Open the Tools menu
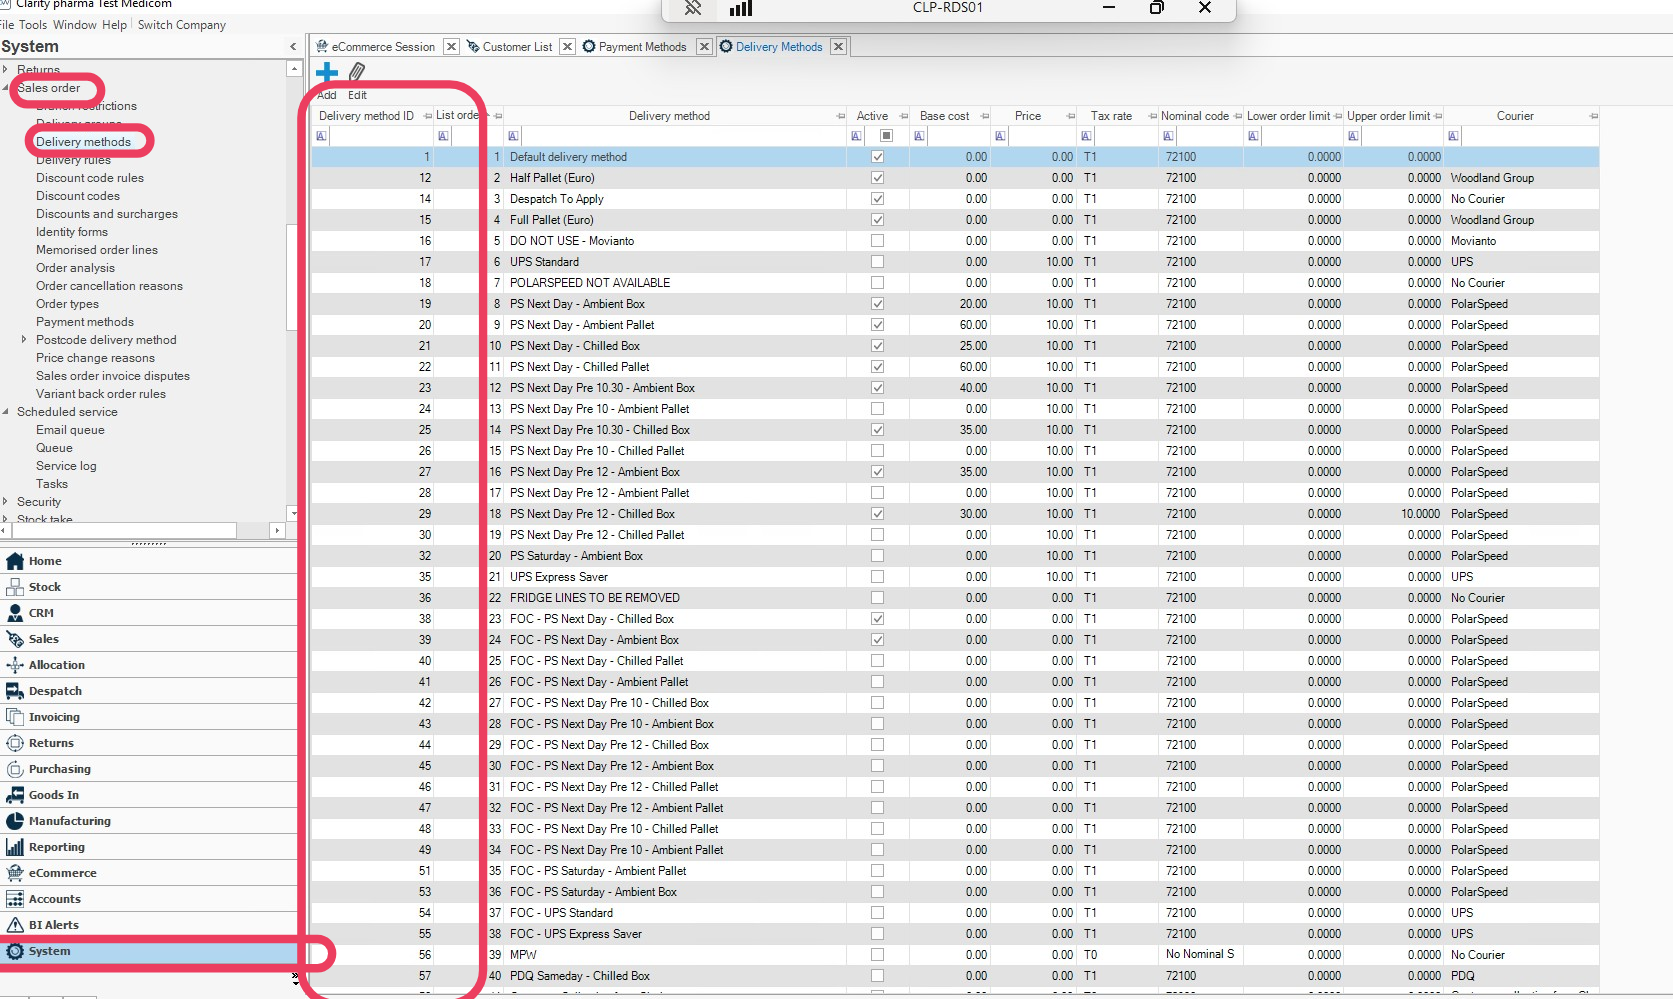This screenshot has height=999, width=1673. [33, 25]
